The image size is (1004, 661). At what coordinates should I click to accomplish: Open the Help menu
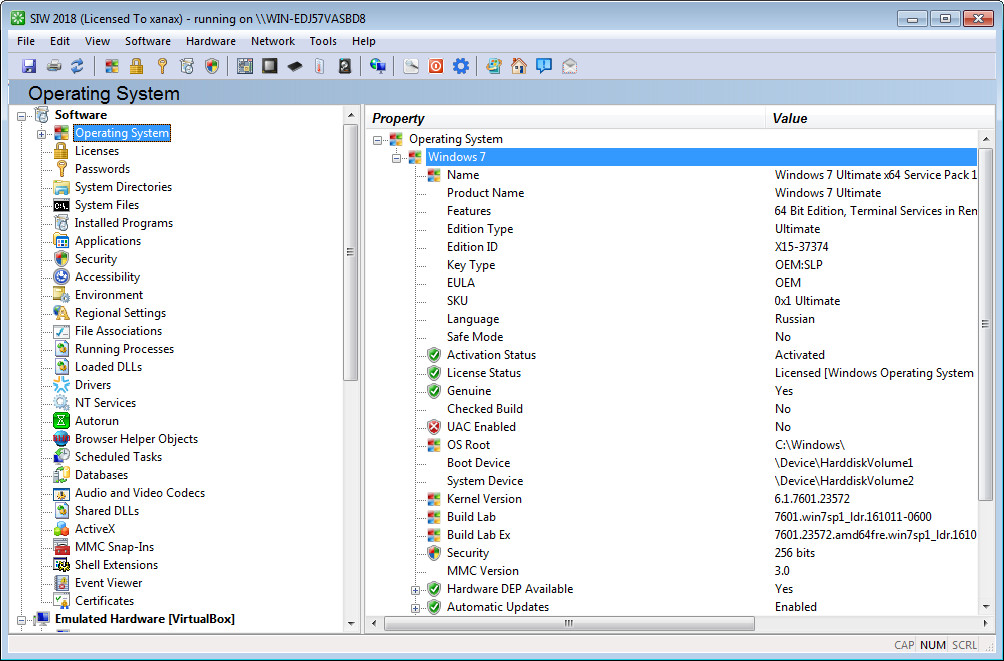click(364, 41)
